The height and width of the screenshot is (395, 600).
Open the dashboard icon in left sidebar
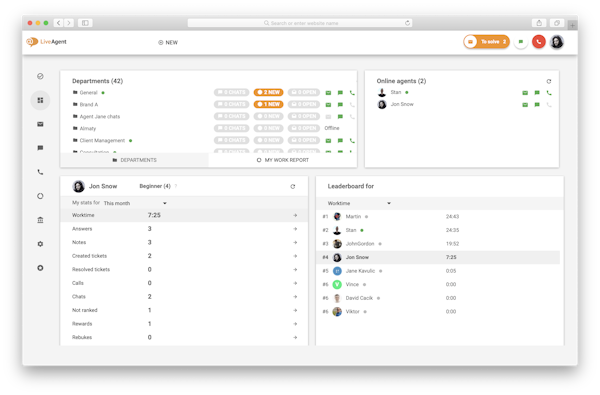click(x=40, y=100)
